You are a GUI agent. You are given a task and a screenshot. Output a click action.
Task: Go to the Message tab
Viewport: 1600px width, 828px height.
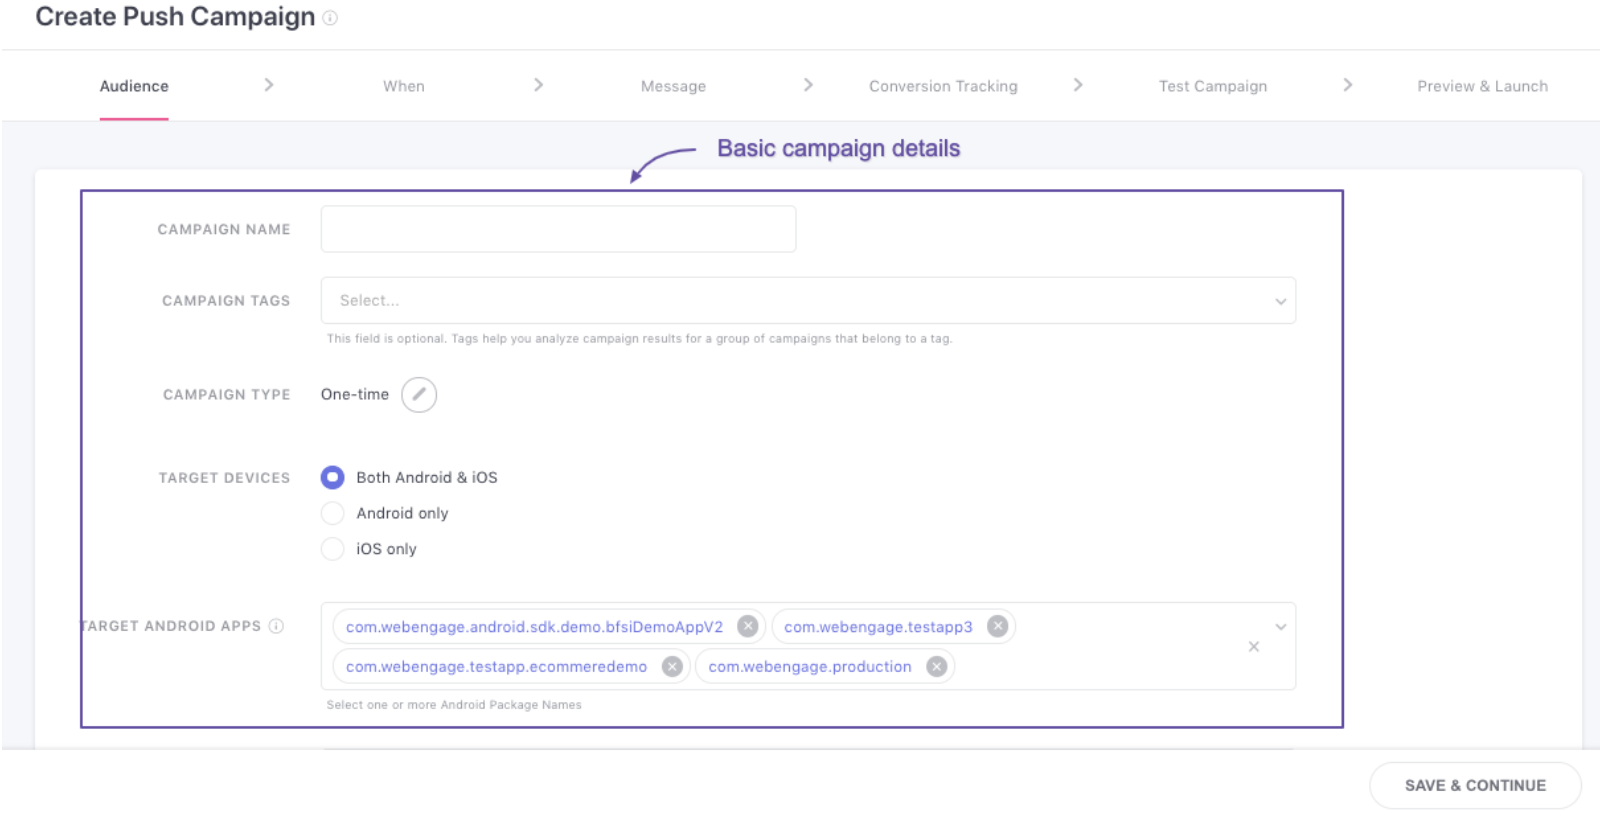point(673,87)
